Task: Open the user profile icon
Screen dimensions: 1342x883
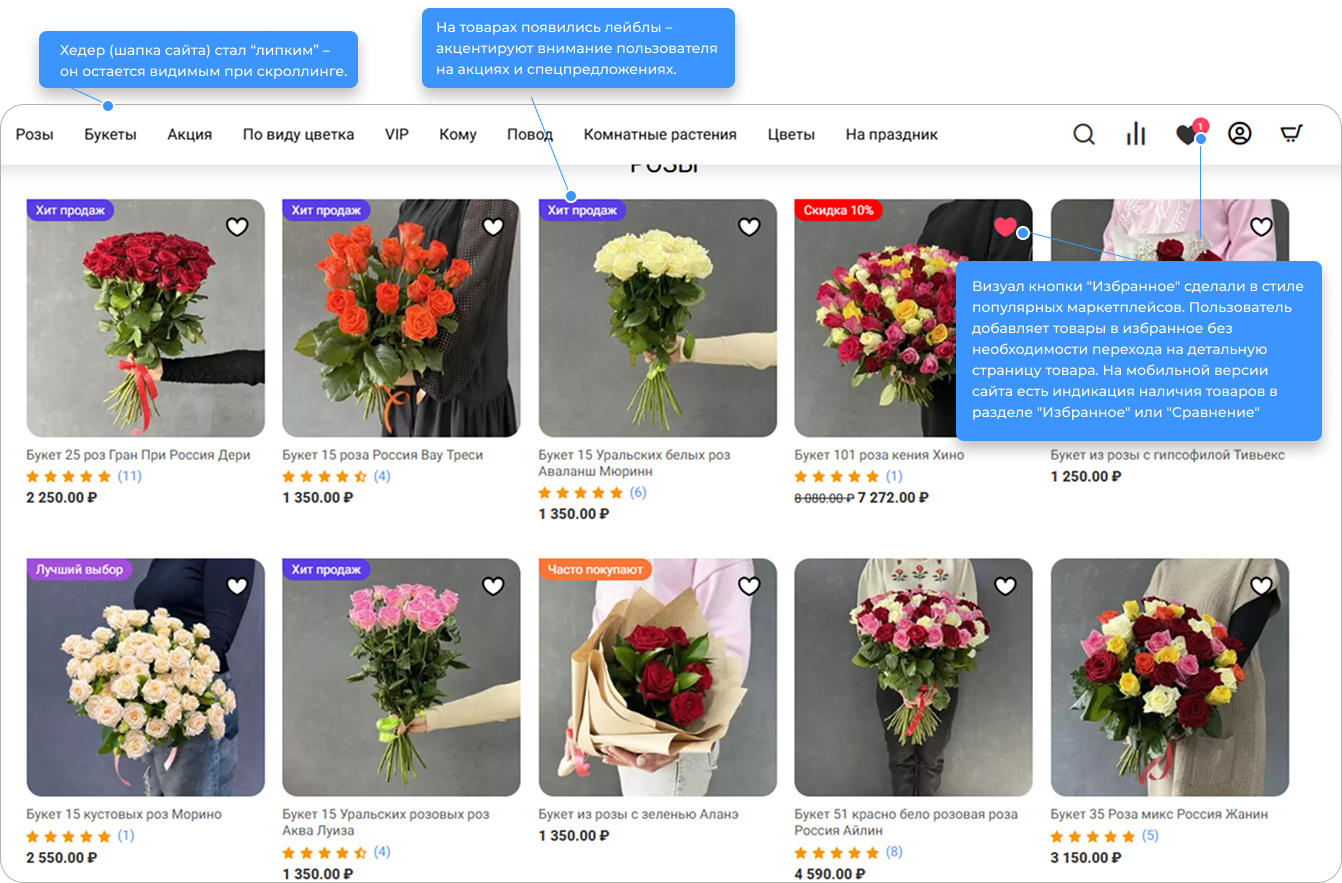Action: (x=1240, y=134)
